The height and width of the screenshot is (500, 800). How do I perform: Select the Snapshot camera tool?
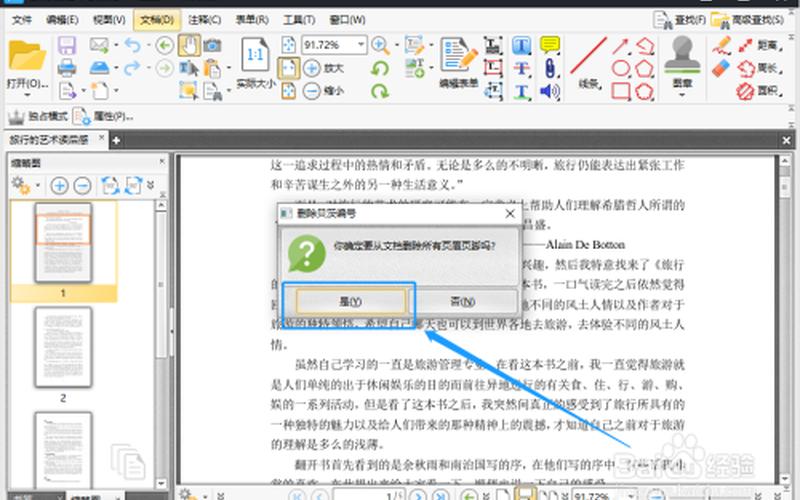point(212,45)
